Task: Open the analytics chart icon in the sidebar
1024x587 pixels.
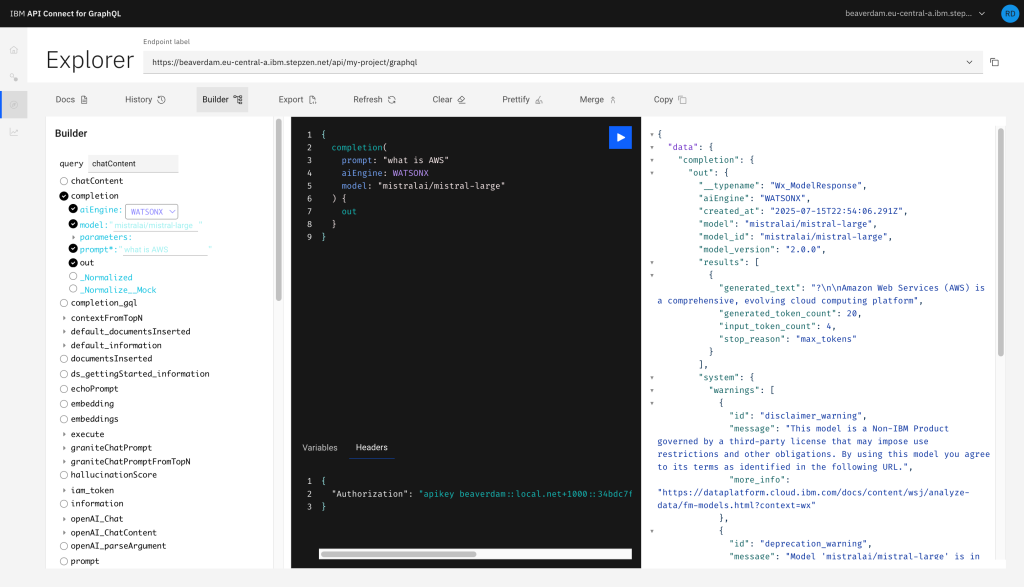Action: (x=13, y=131)
